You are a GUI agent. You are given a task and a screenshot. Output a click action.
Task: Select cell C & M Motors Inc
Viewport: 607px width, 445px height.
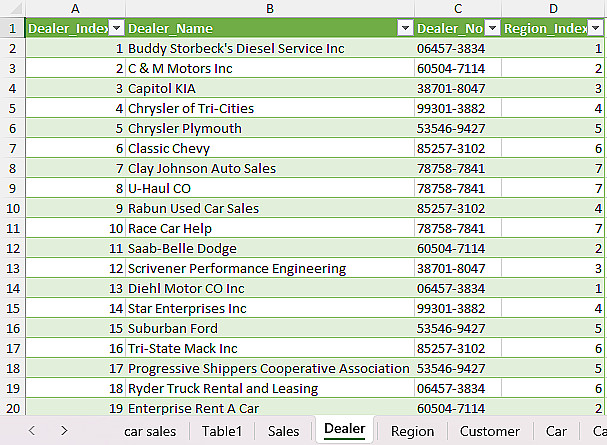(x=270, y=68)
